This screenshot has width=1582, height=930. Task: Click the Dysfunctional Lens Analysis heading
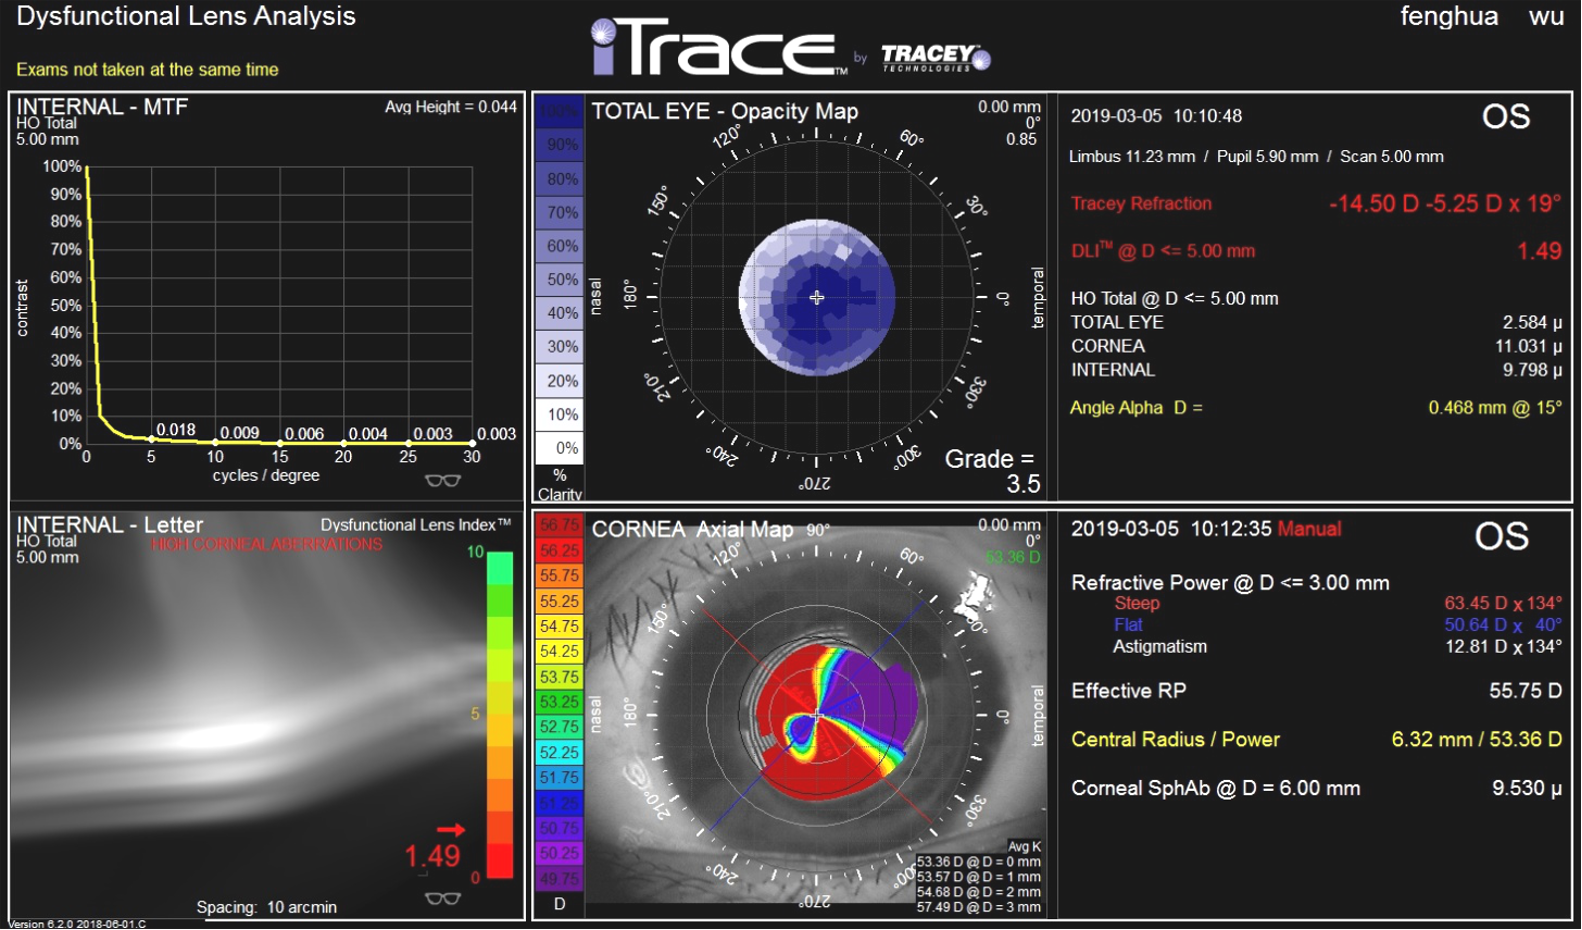coord(186,16)
